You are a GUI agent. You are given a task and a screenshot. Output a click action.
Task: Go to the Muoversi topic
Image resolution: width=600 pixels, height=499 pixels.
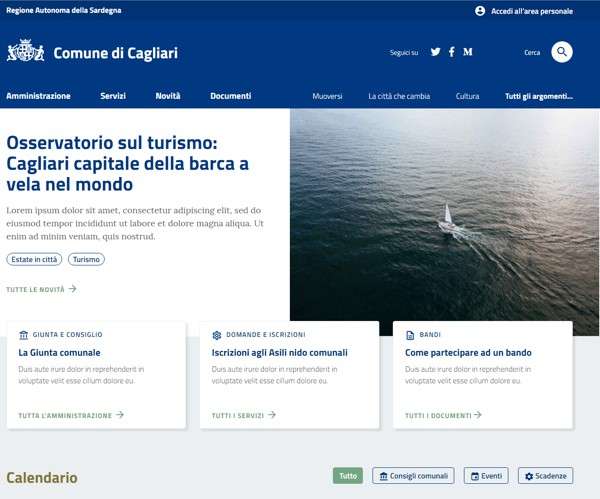click(x=327, y=96)
